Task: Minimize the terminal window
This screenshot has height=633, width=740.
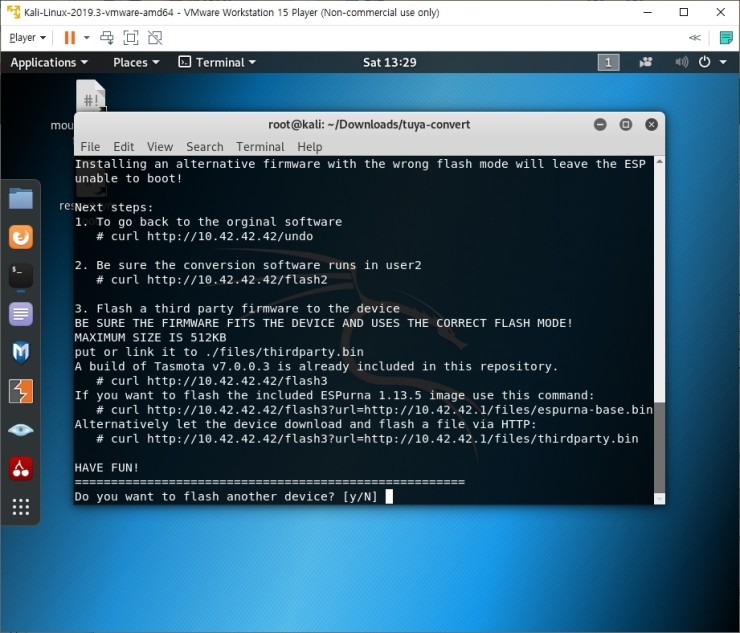Action: (600, 125)
